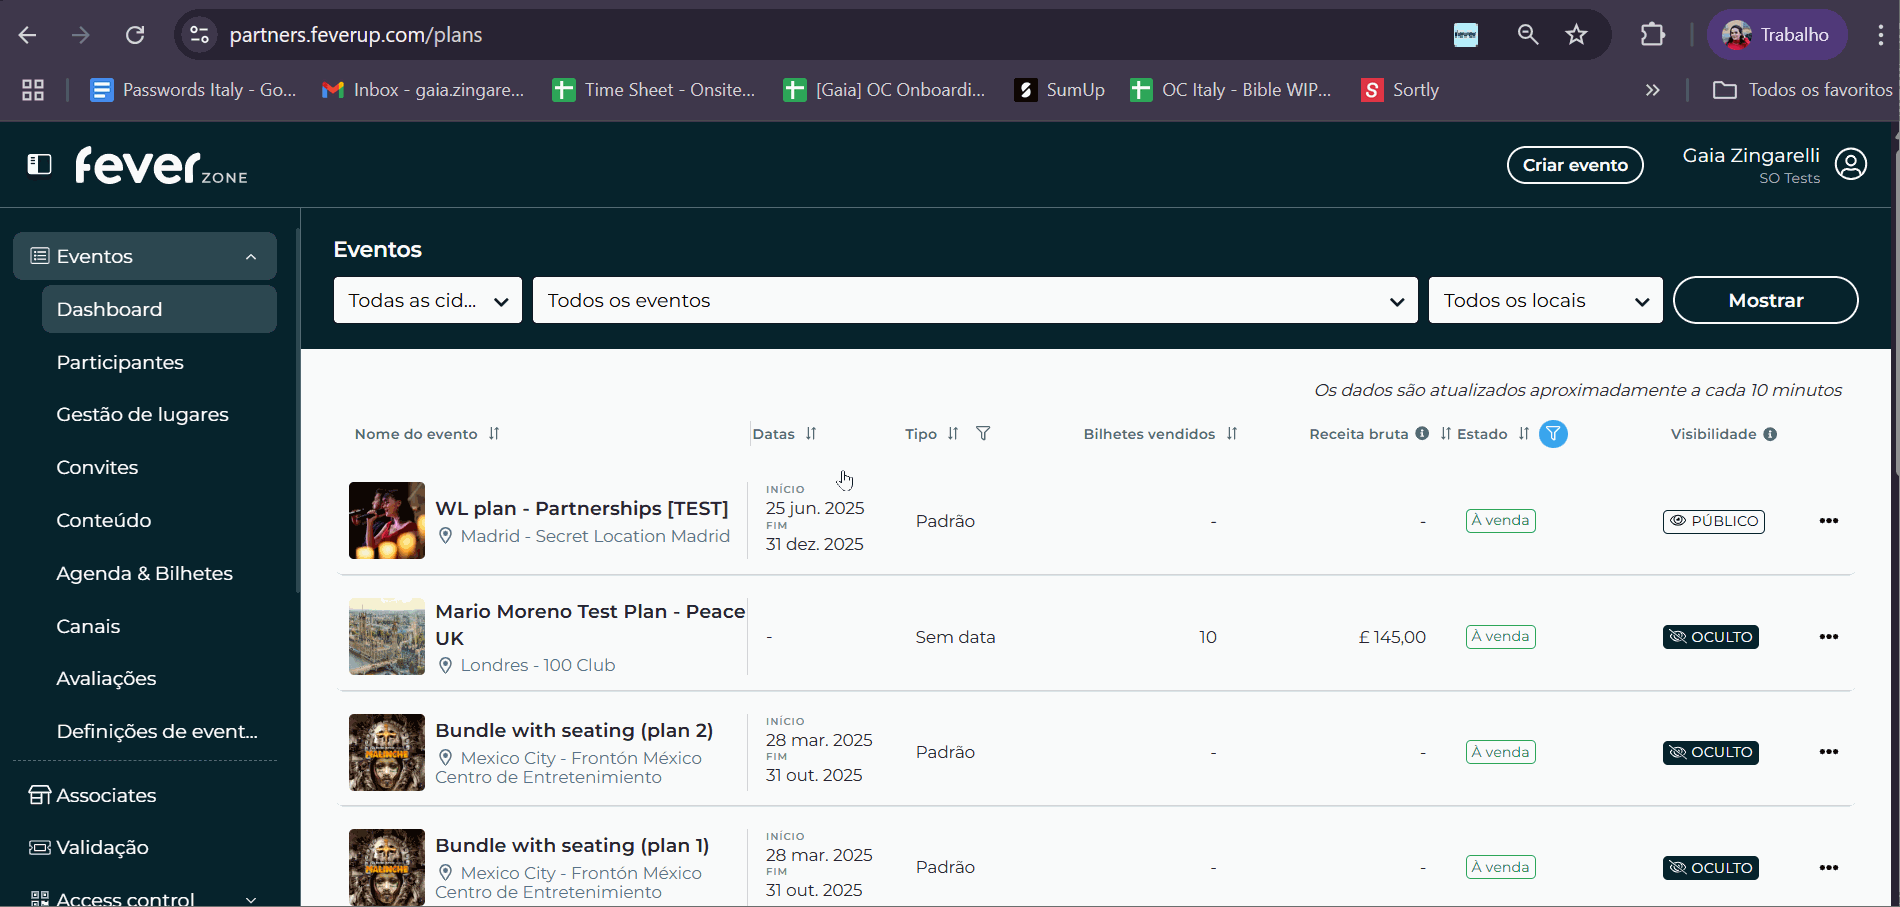Click the blue Estado filter icon
1900x907 pixels.
(x=1553, y=434)
